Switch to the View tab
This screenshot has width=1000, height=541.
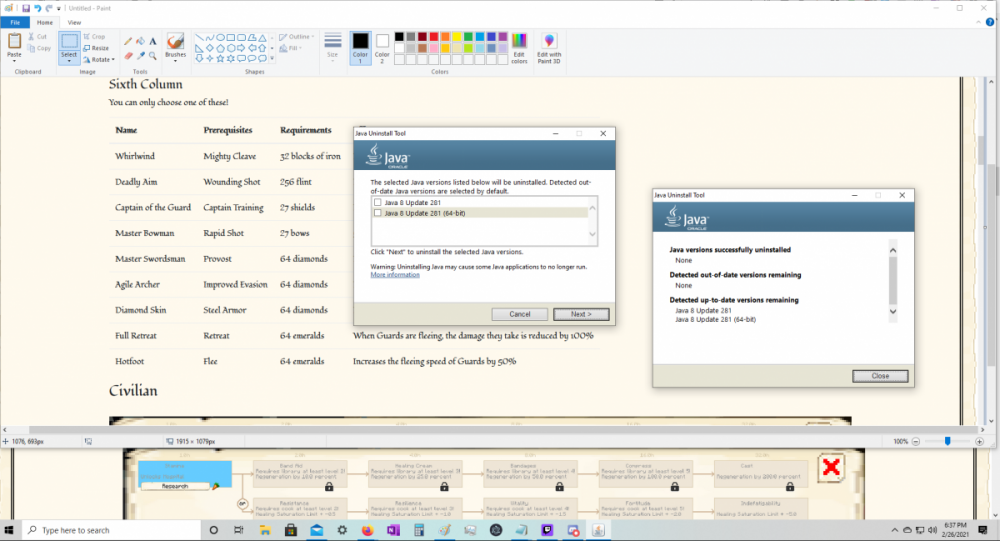click(x=74, y=22)
